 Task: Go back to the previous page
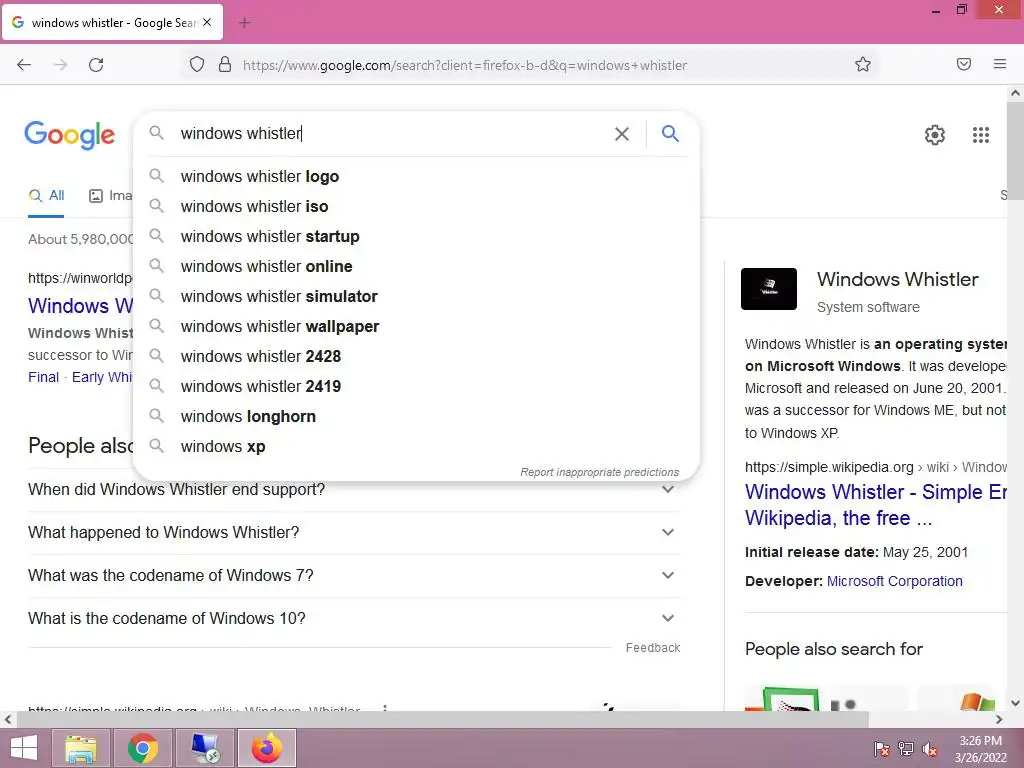tap(24, 65)
